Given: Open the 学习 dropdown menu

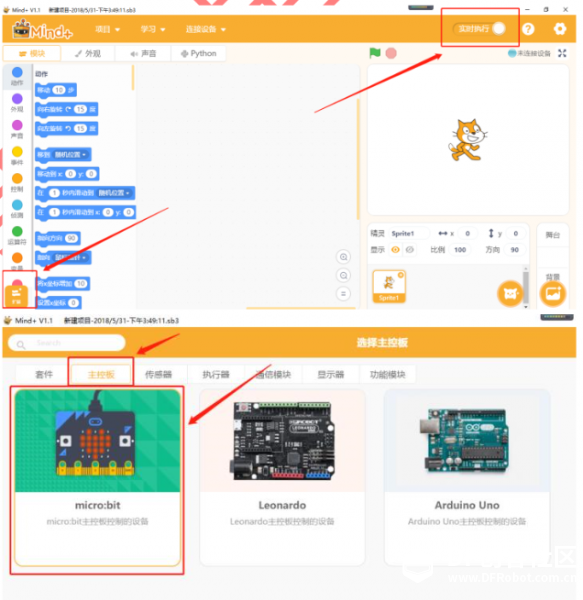Looking at the screenshot, I should point(153,29).
